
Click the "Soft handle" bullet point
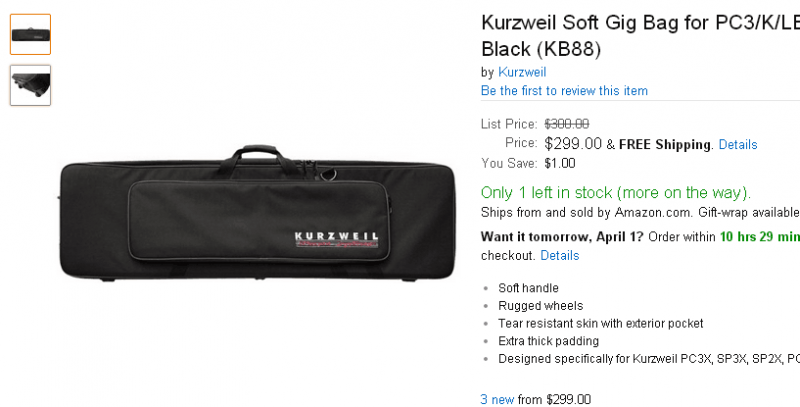tap(528, 288)
